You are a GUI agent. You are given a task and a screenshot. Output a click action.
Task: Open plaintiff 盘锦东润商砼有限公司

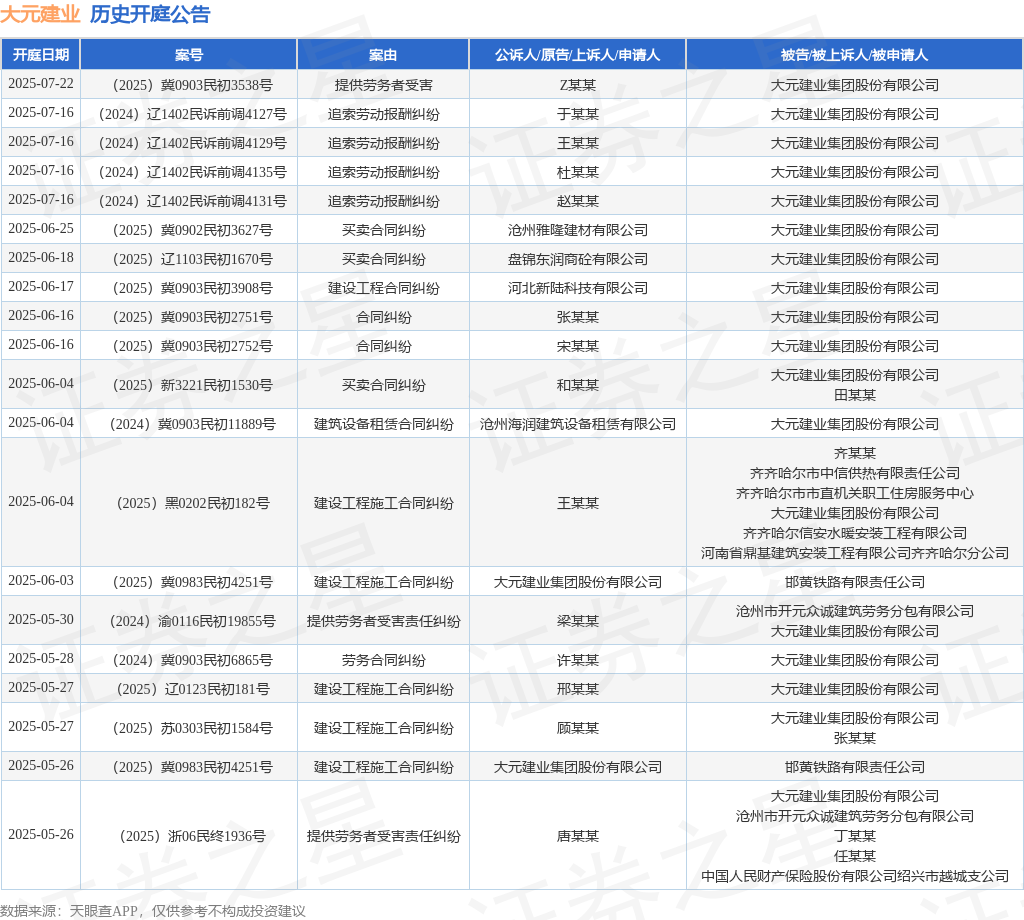pos(577,259)
